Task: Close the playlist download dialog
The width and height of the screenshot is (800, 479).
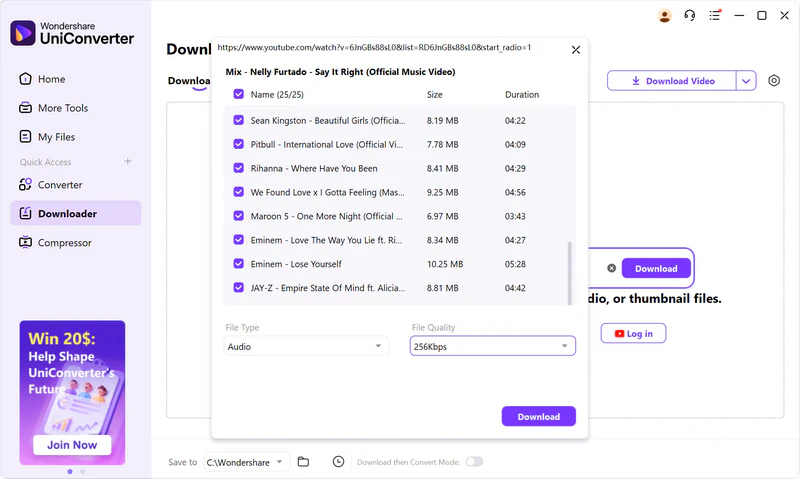Action: click(x=575, y=49)
